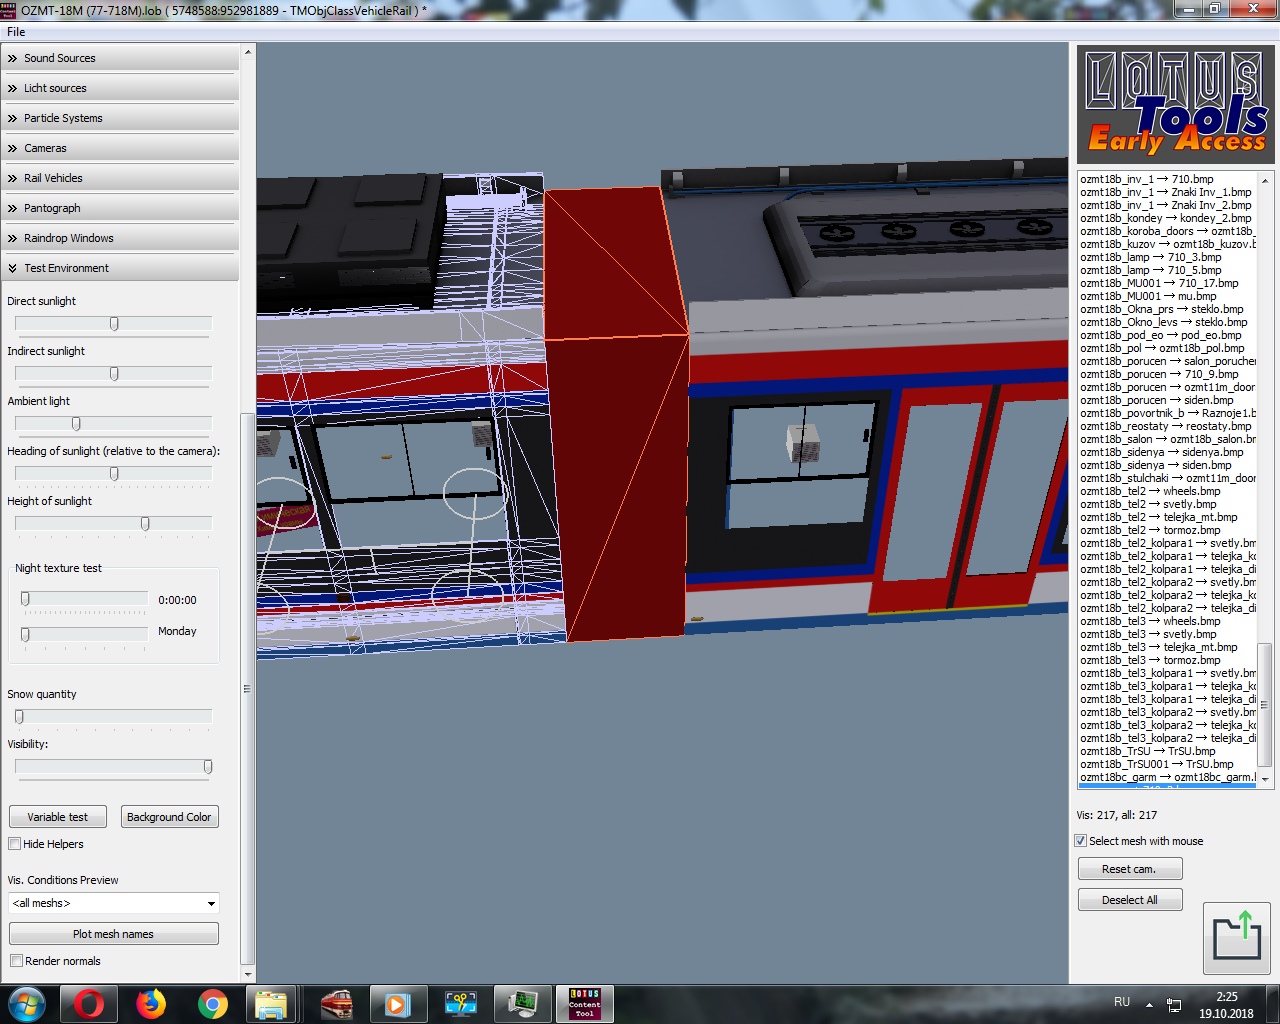Uncheck Select mesh with mouse
This screenshot has width=1280, height=1024.
click(x=1080, y=841)
